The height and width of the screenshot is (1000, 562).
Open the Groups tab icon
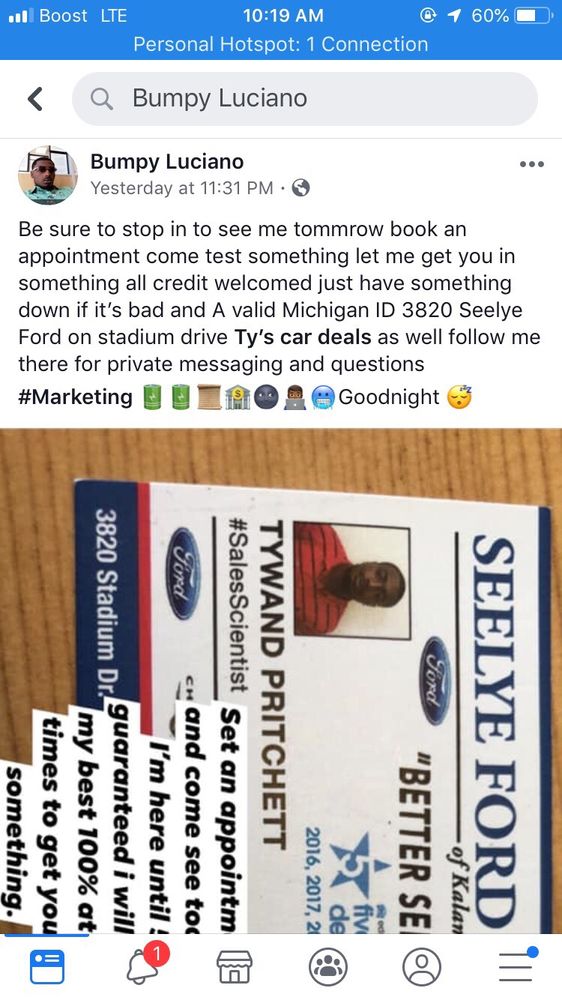(x=328, y=967)
